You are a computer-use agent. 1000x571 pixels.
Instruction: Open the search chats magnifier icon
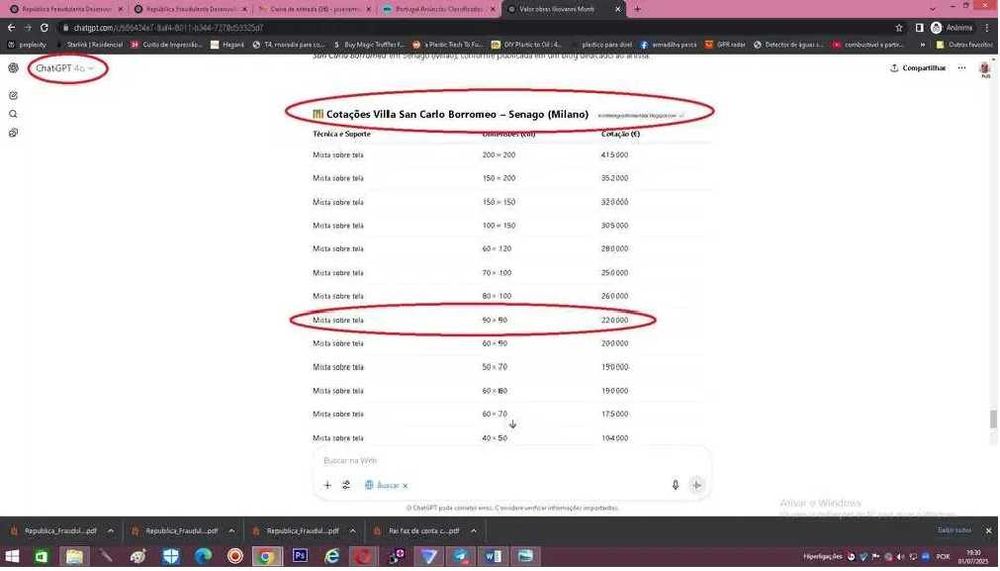tap(13, 115)
